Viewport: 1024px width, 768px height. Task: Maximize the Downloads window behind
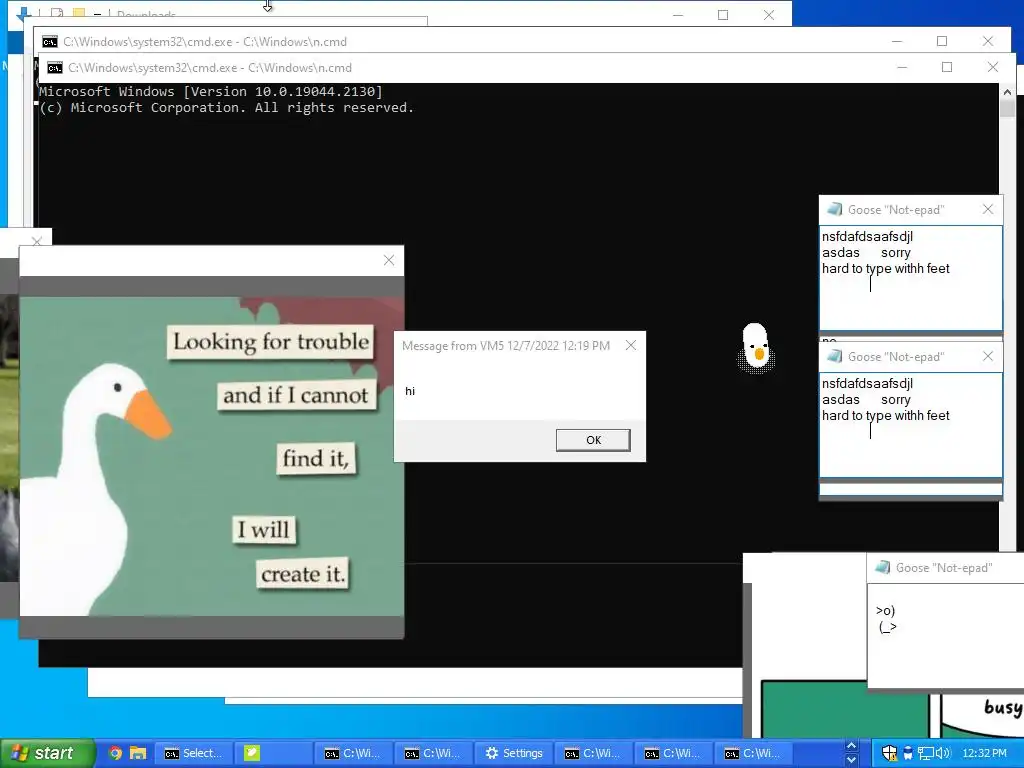click(x=723, y=15)
